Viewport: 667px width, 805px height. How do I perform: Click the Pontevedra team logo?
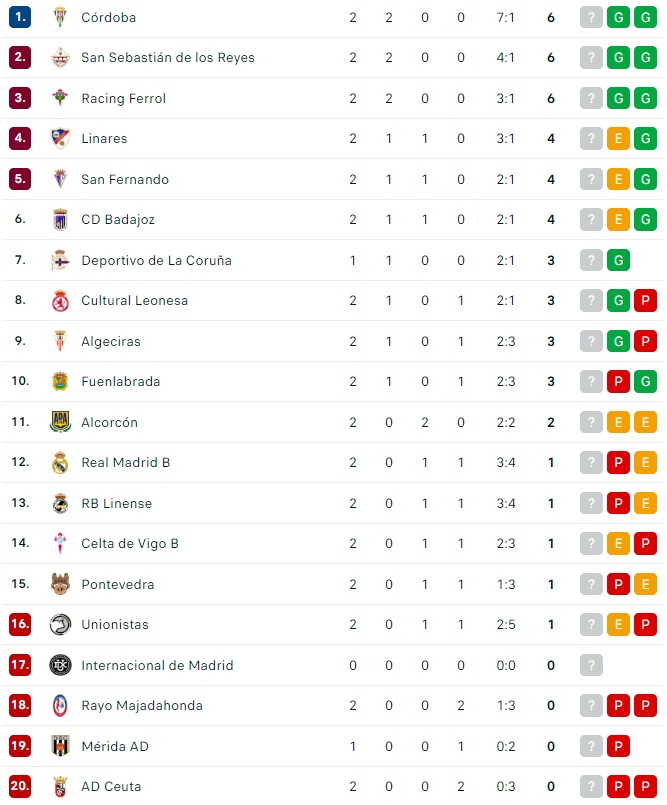pos(60,584)
